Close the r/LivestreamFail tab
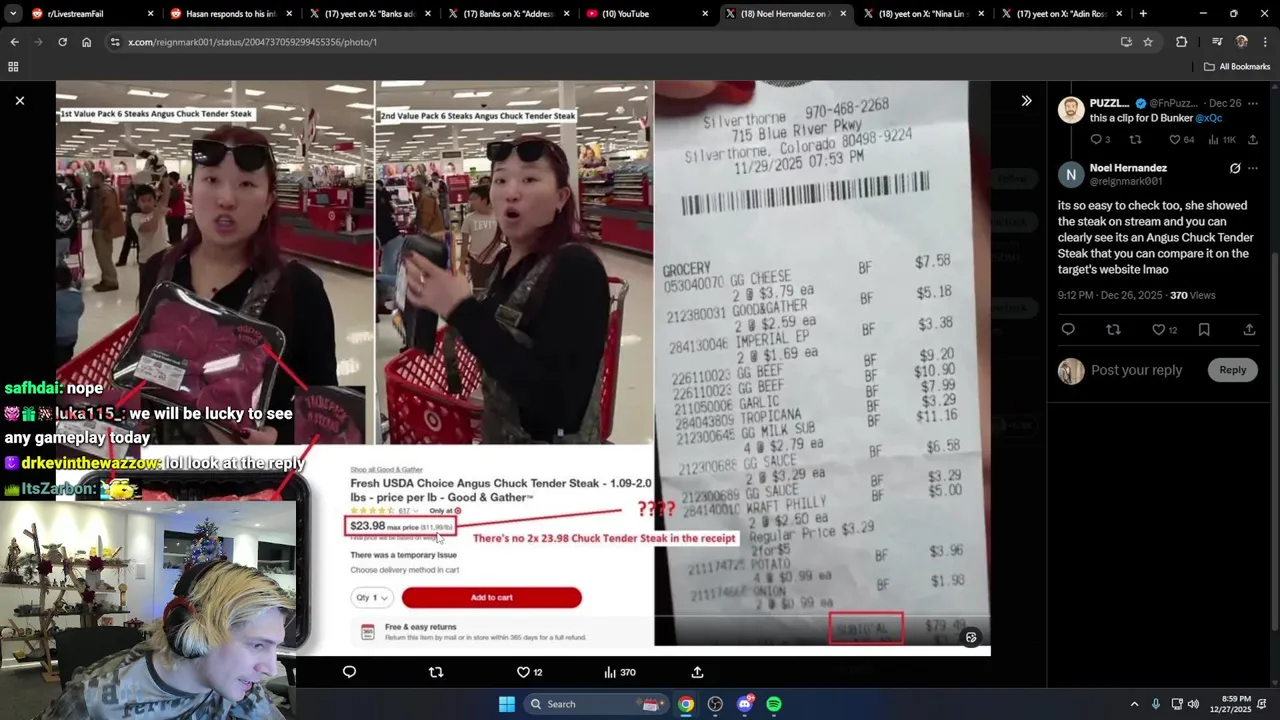The image size is (1280, 720). coord(151,14)
